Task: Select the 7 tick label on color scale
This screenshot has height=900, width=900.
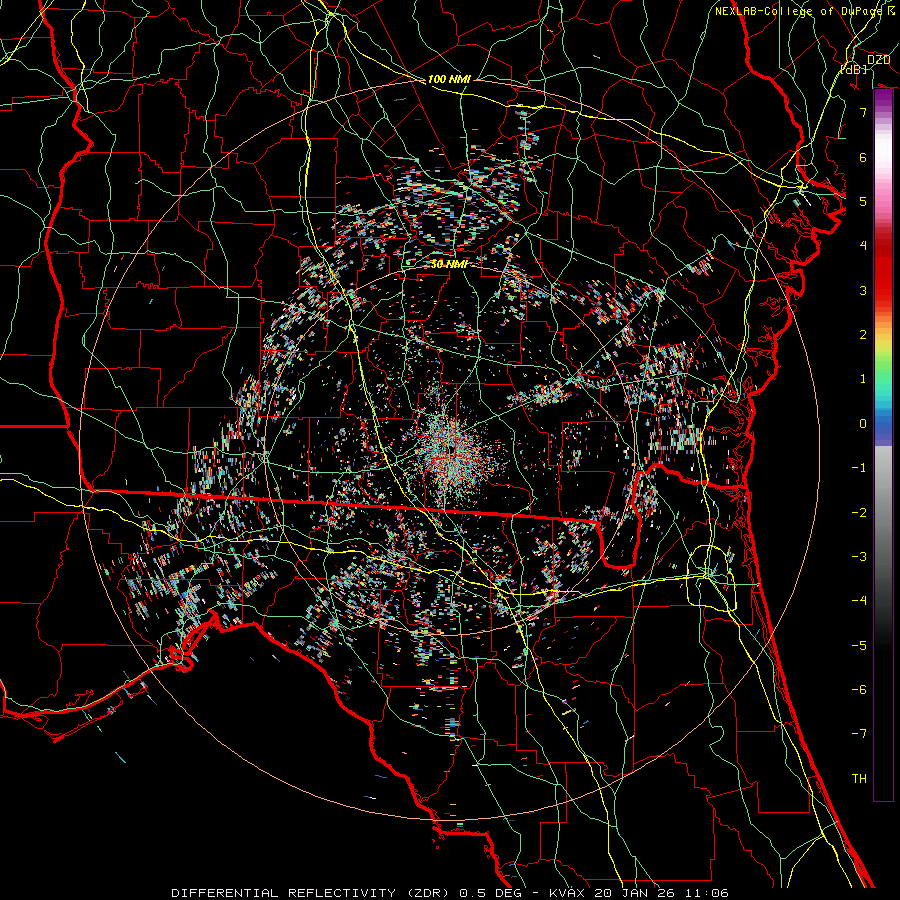Action: (x=862, y=113)
